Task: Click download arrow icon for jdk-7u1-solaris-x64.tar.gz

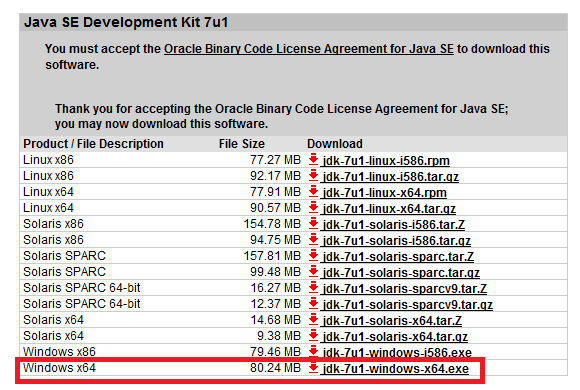Action: (313, 335)
